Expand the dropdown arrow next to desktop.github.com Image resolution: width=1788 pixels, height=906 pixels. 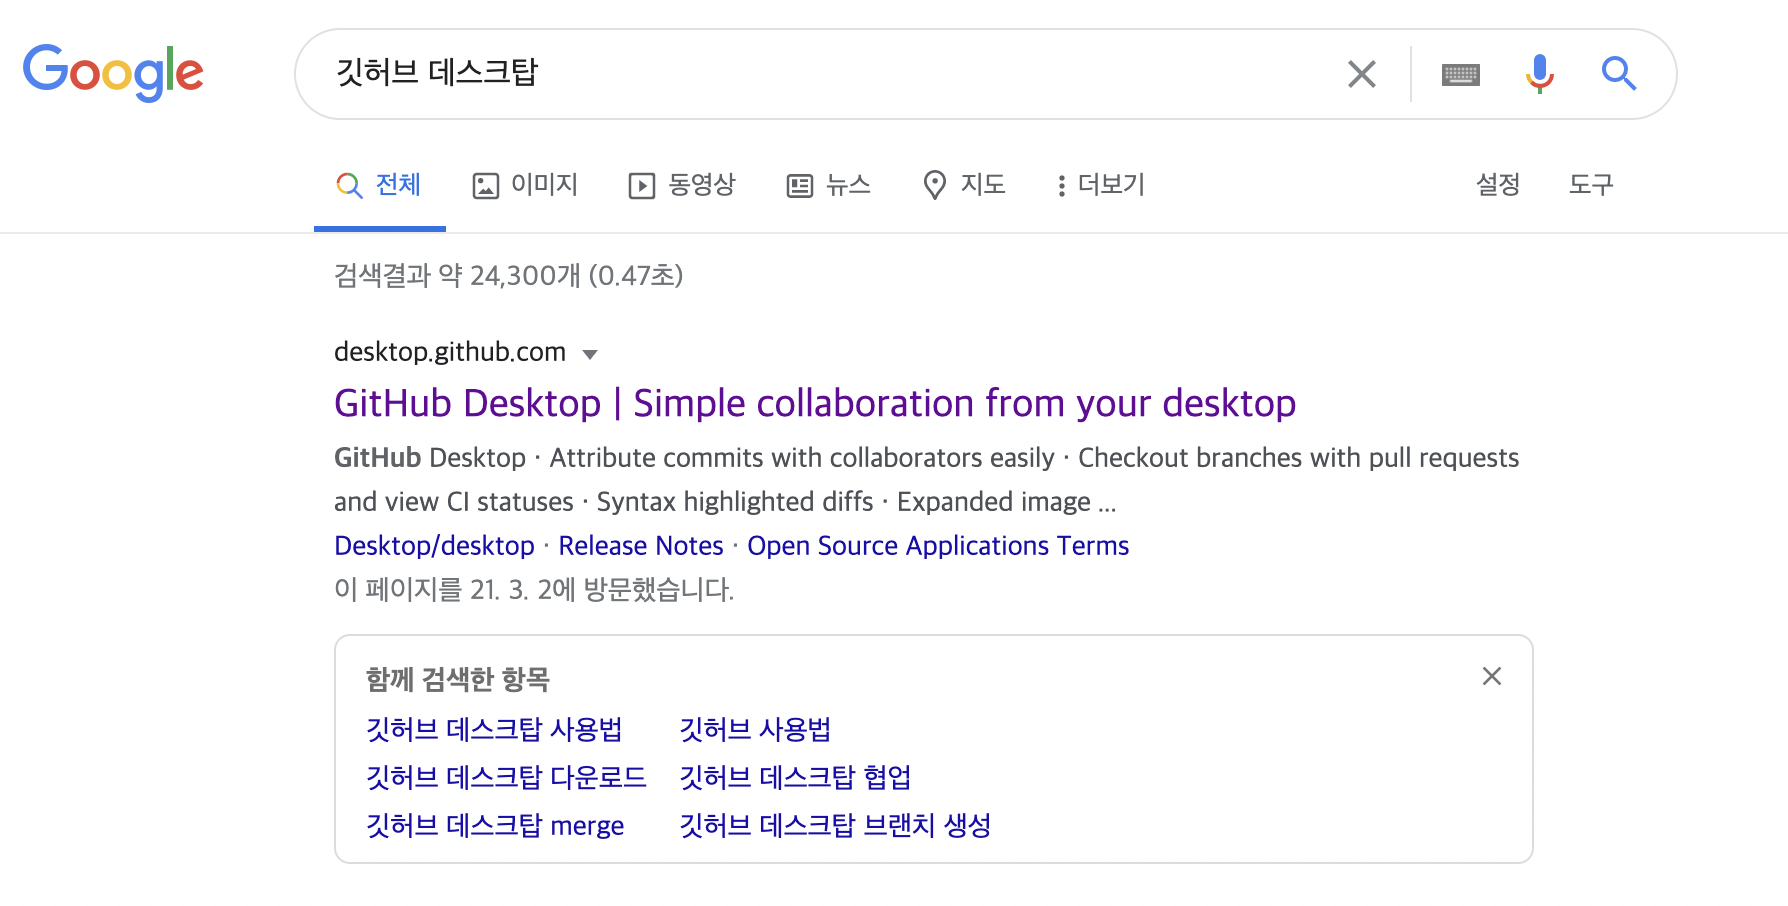pyautogui.click(x=590, y=354)
